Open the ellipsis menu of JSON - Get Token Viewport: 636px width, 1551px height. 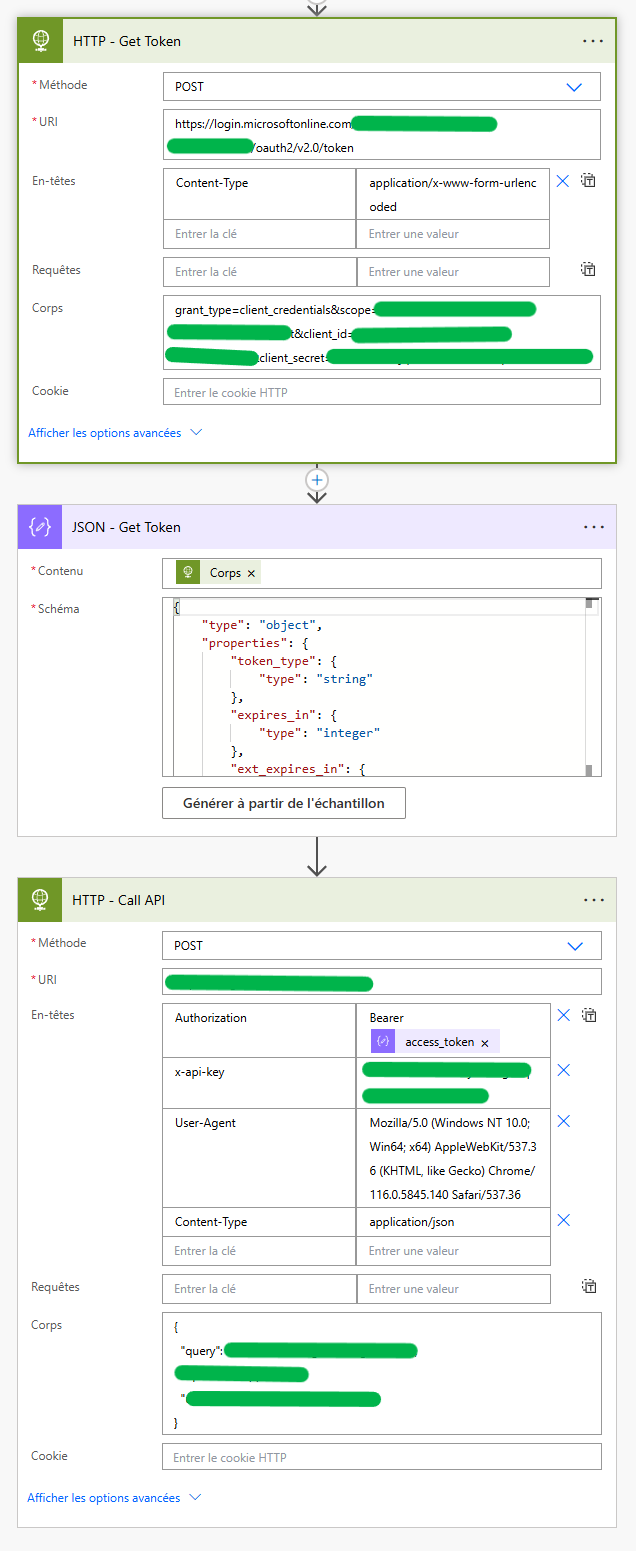coord(593,526)
